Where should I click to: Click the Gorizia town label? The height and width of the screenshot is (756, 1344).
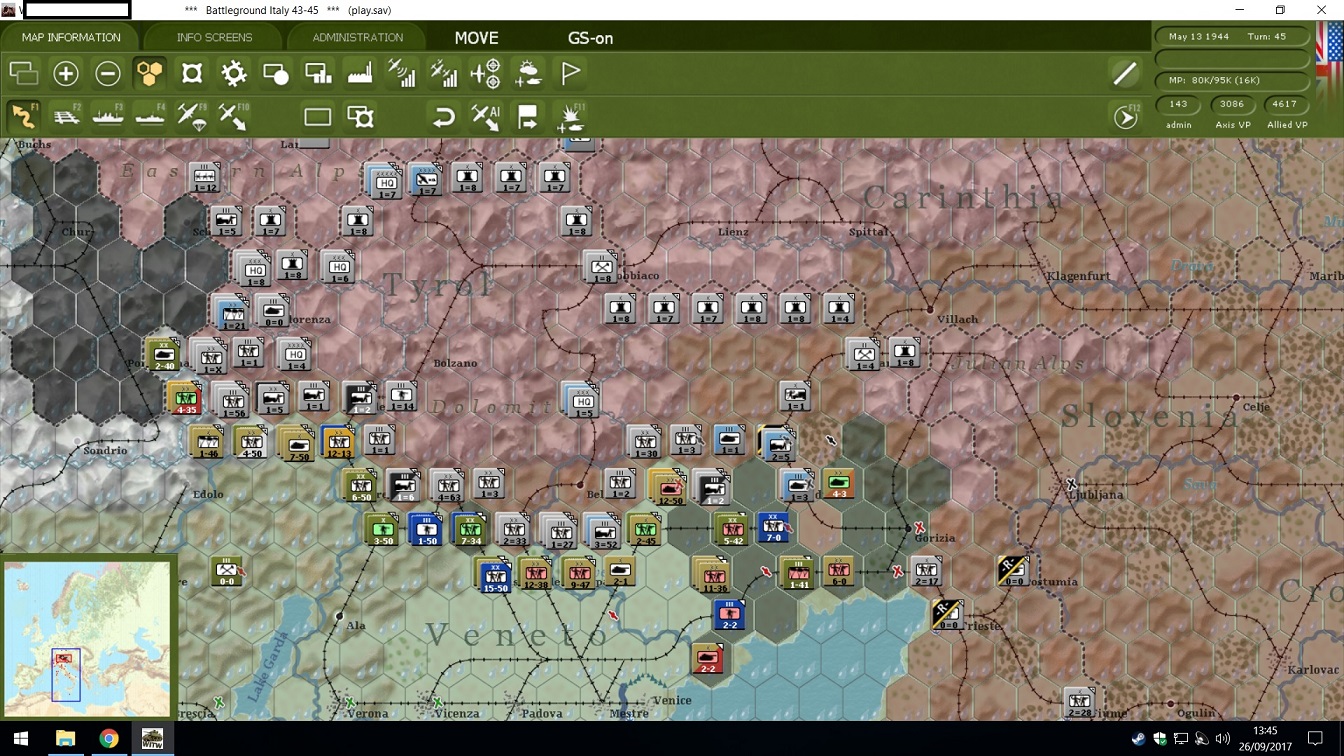[935, 538]
